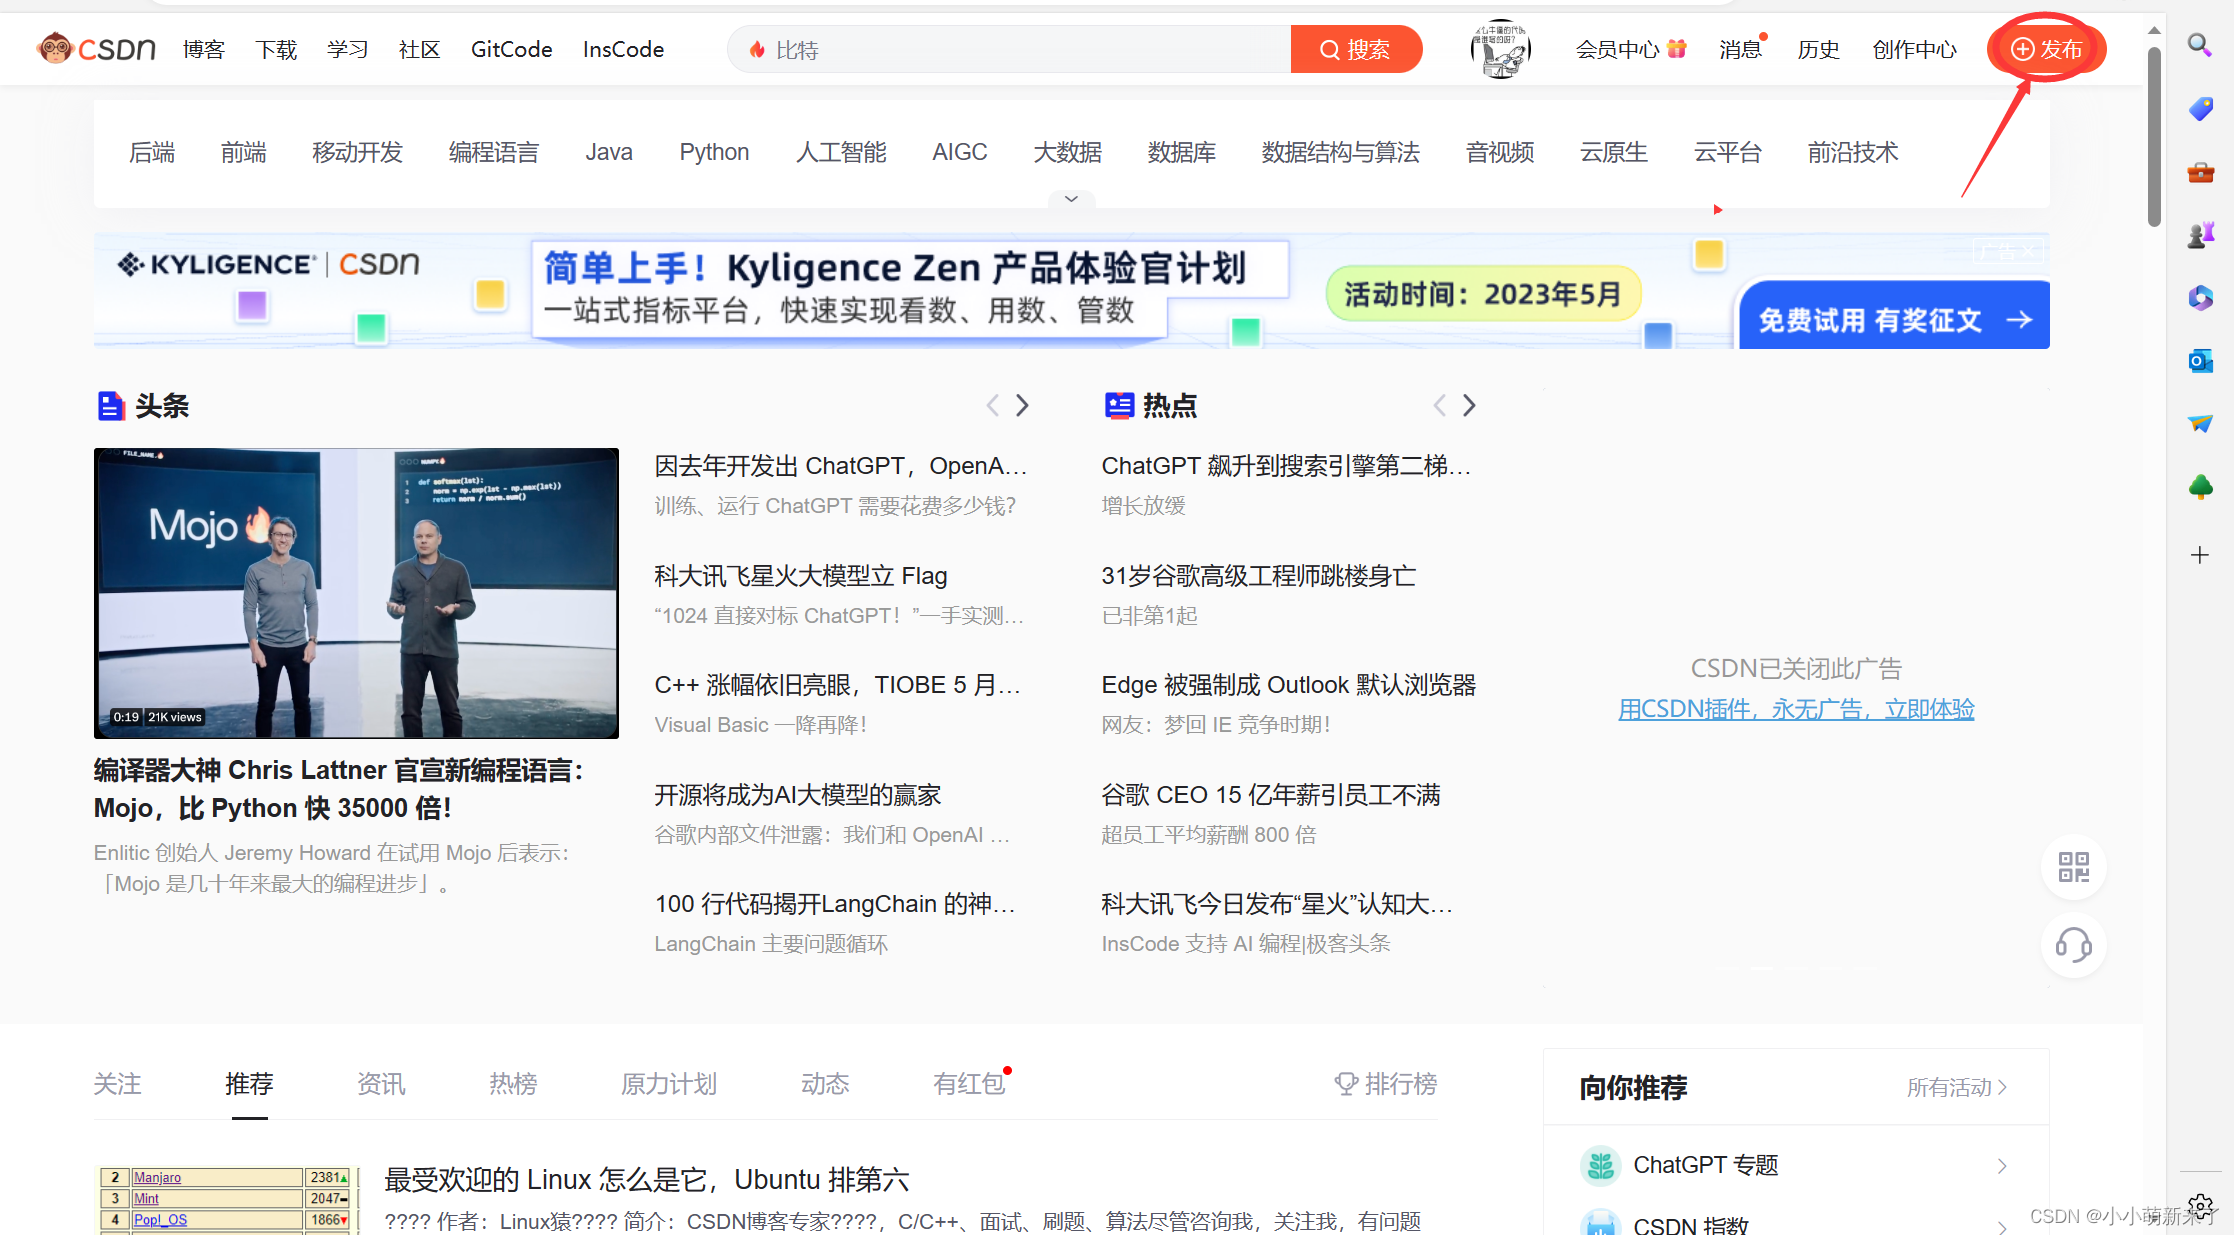
Task: Click the CSDN logo
Action: [x=96, y=48]
